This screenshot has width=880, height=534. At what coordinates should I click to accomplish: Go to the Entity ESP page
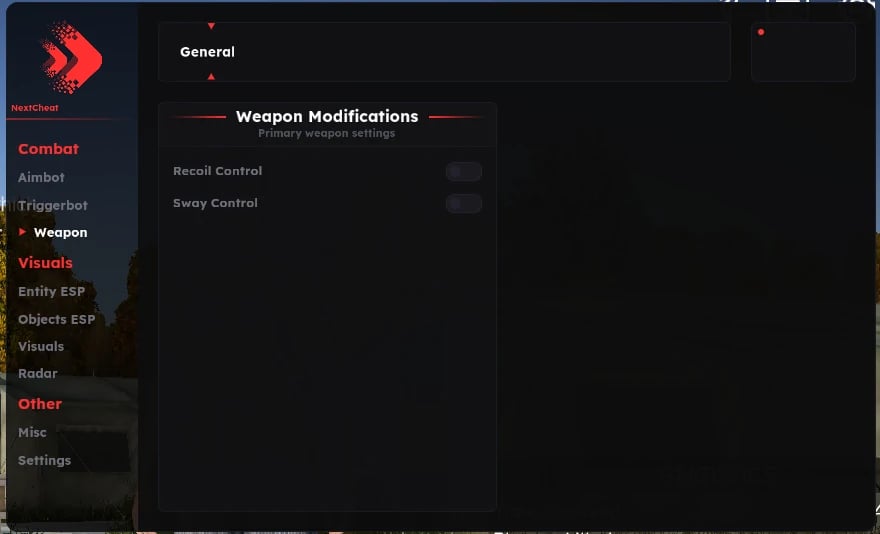52,291
